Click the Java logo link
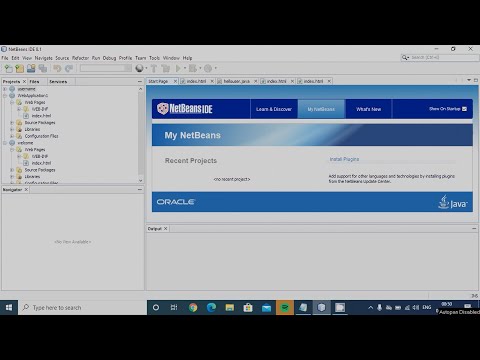 tap(453, 202)
